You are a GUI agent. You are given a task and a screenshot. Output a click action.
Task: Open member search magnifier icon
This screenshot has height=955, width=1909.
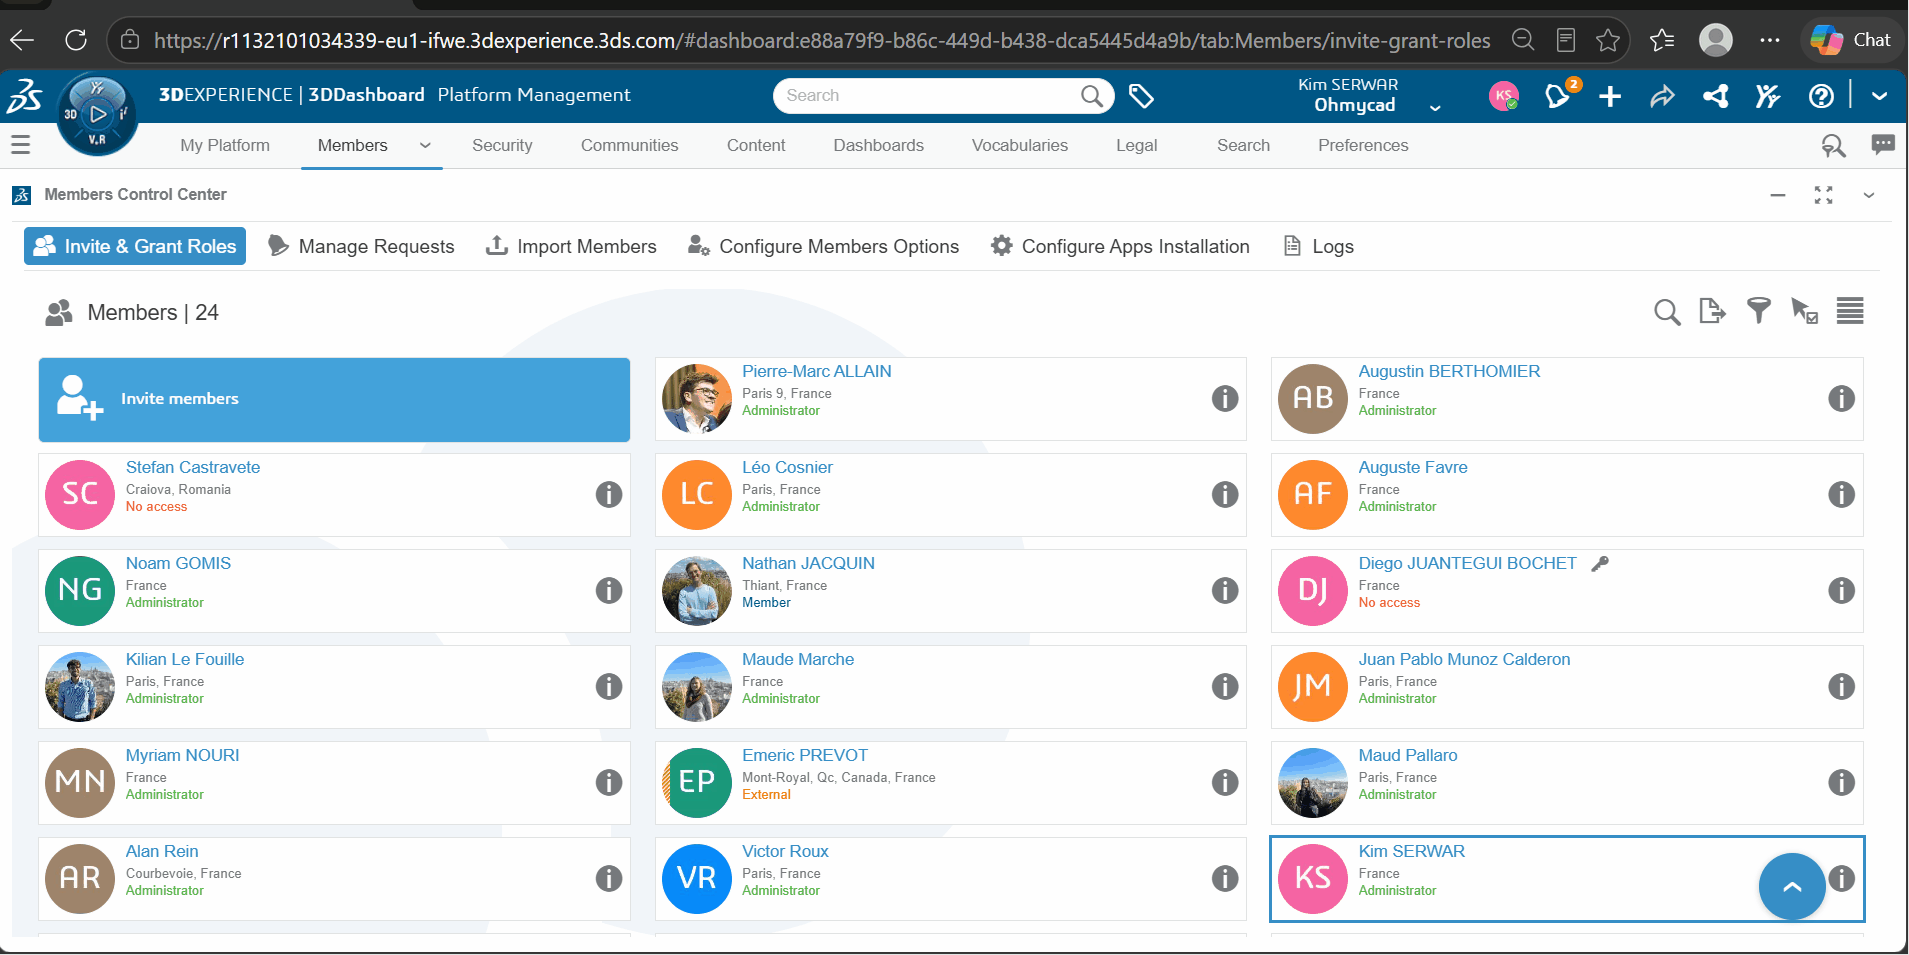1667,312
